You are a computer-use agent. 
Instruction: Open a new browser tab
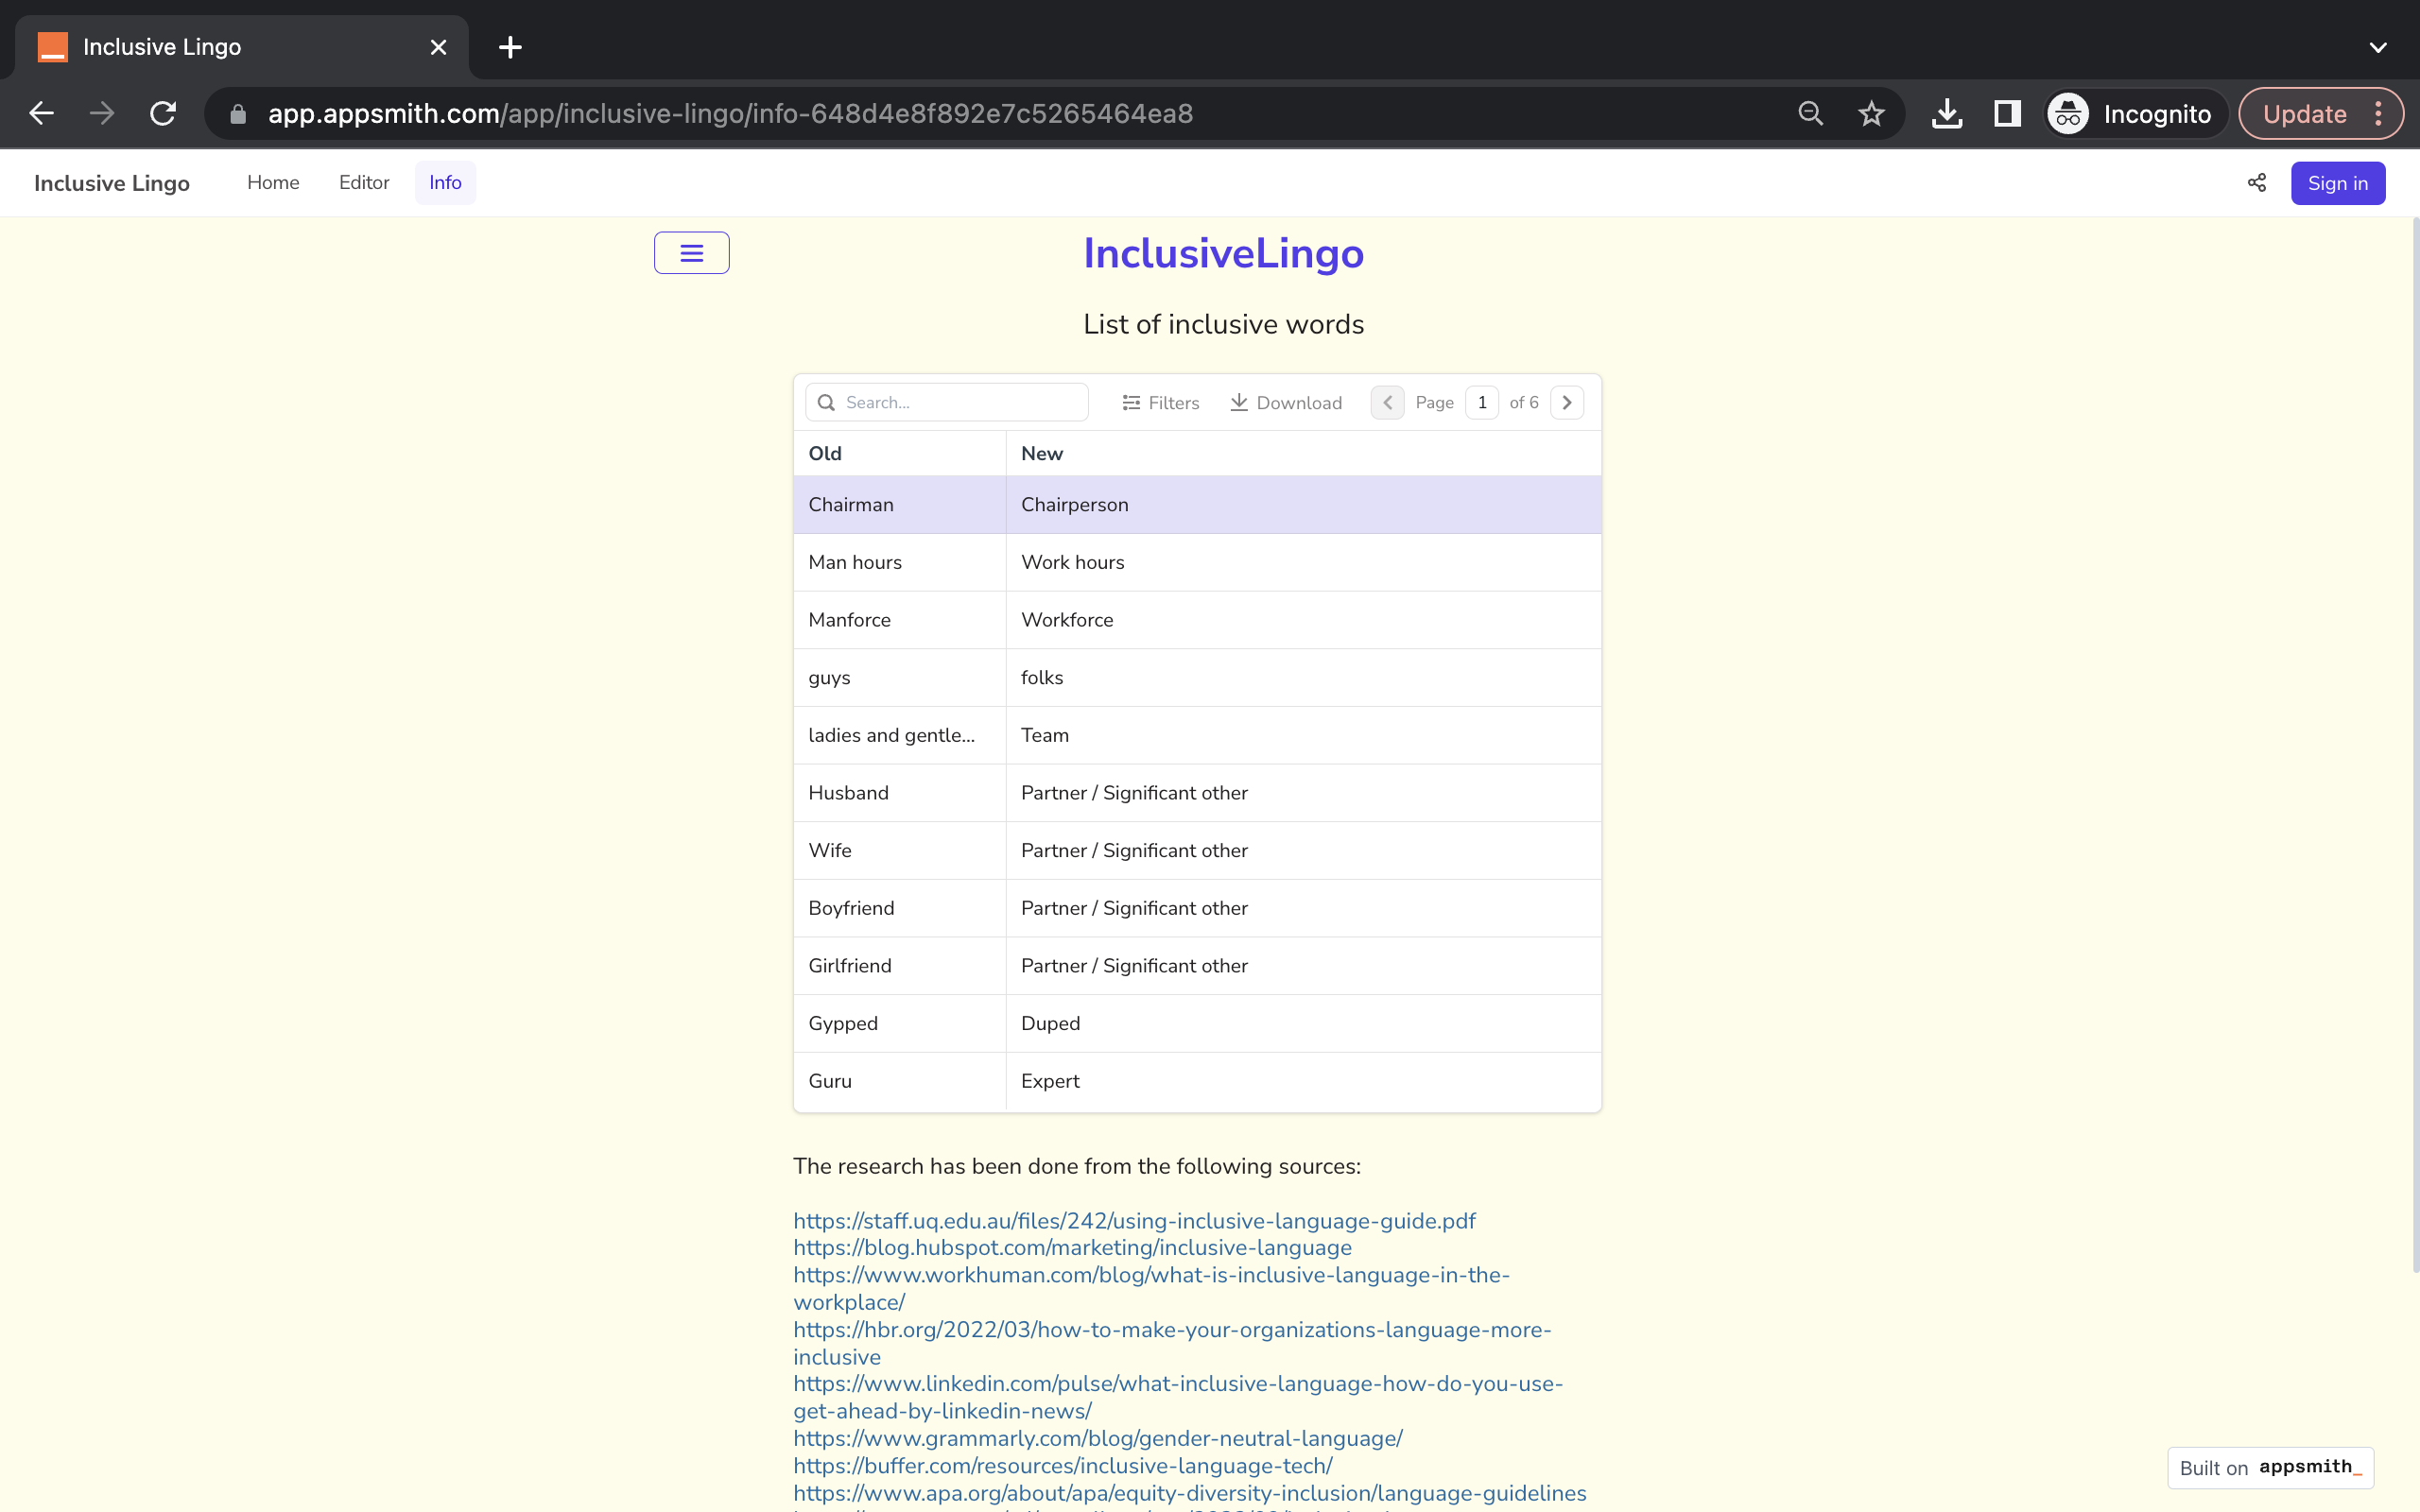[x=510, y=47]
